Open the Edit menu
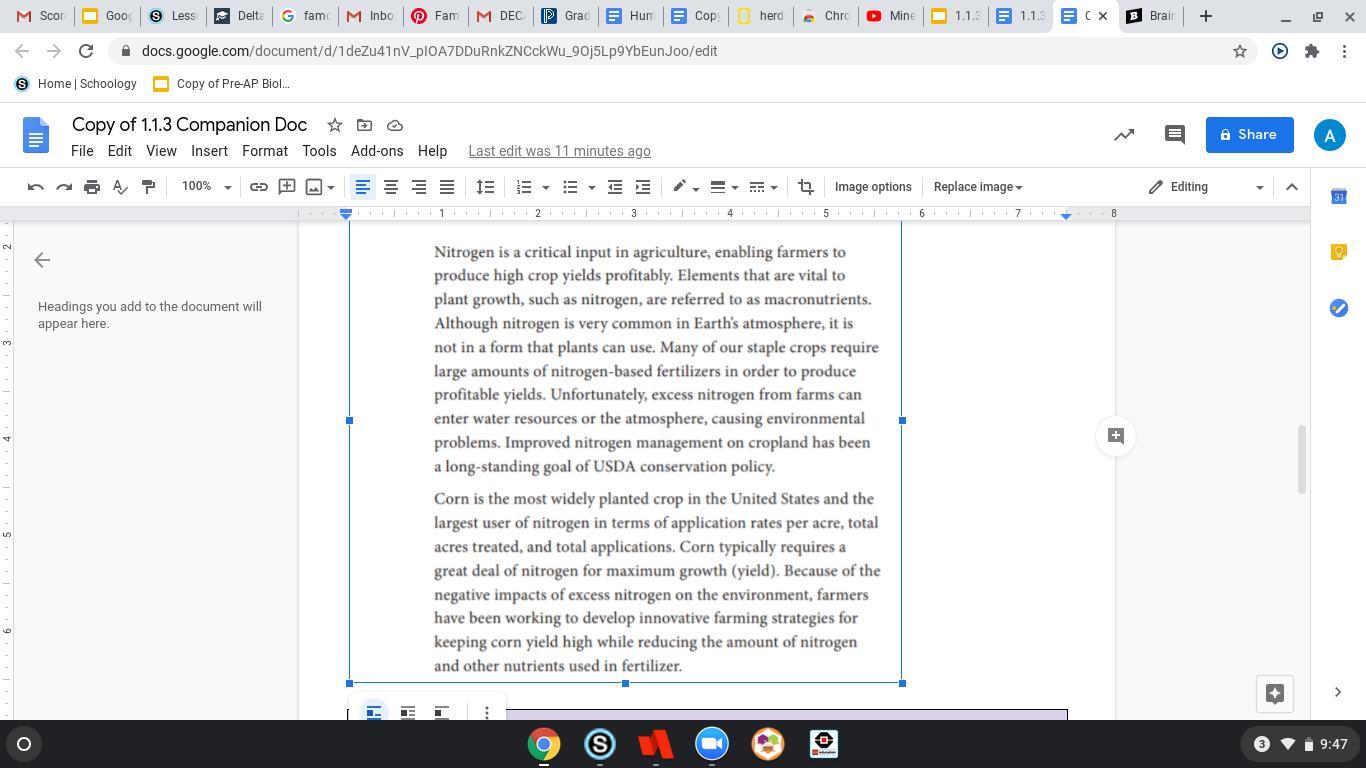 120,151
